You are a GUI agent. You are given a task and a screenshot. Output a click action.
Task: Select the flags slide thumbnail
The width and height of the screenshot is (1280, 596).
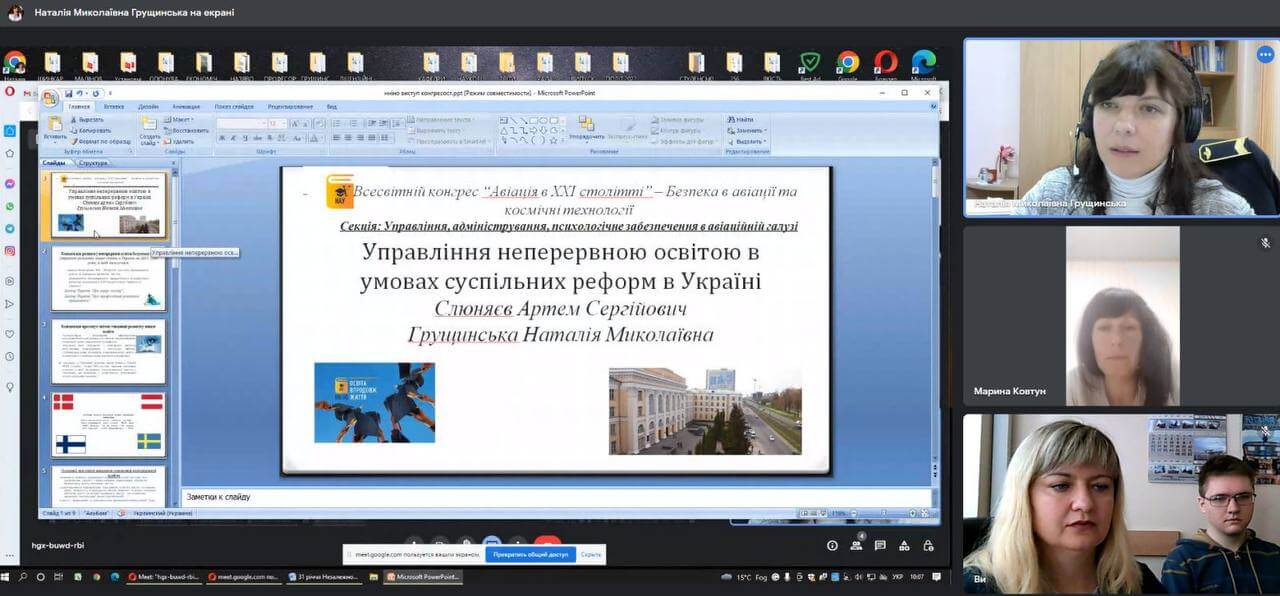tap(108, 424)
